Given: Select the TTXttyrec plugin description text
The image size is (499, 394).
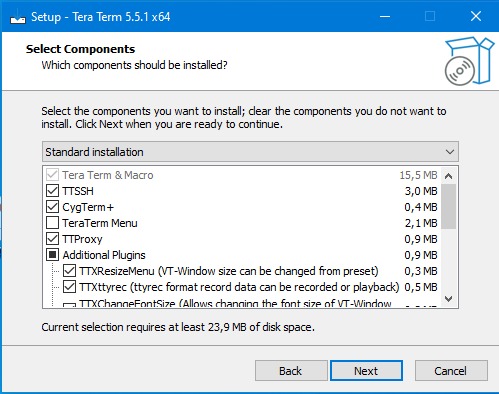Looking at the screenshot, I should [239, 287].
